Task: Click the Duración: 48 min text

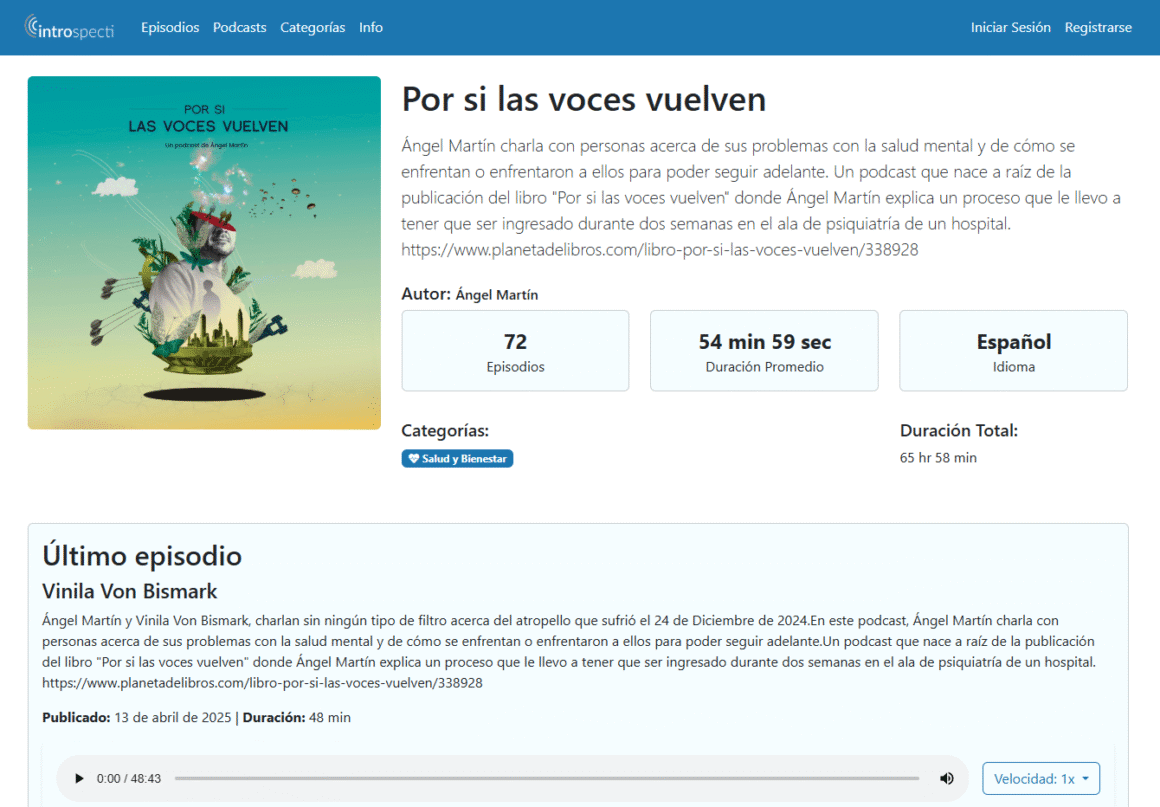Action: [x=297, y=717]
